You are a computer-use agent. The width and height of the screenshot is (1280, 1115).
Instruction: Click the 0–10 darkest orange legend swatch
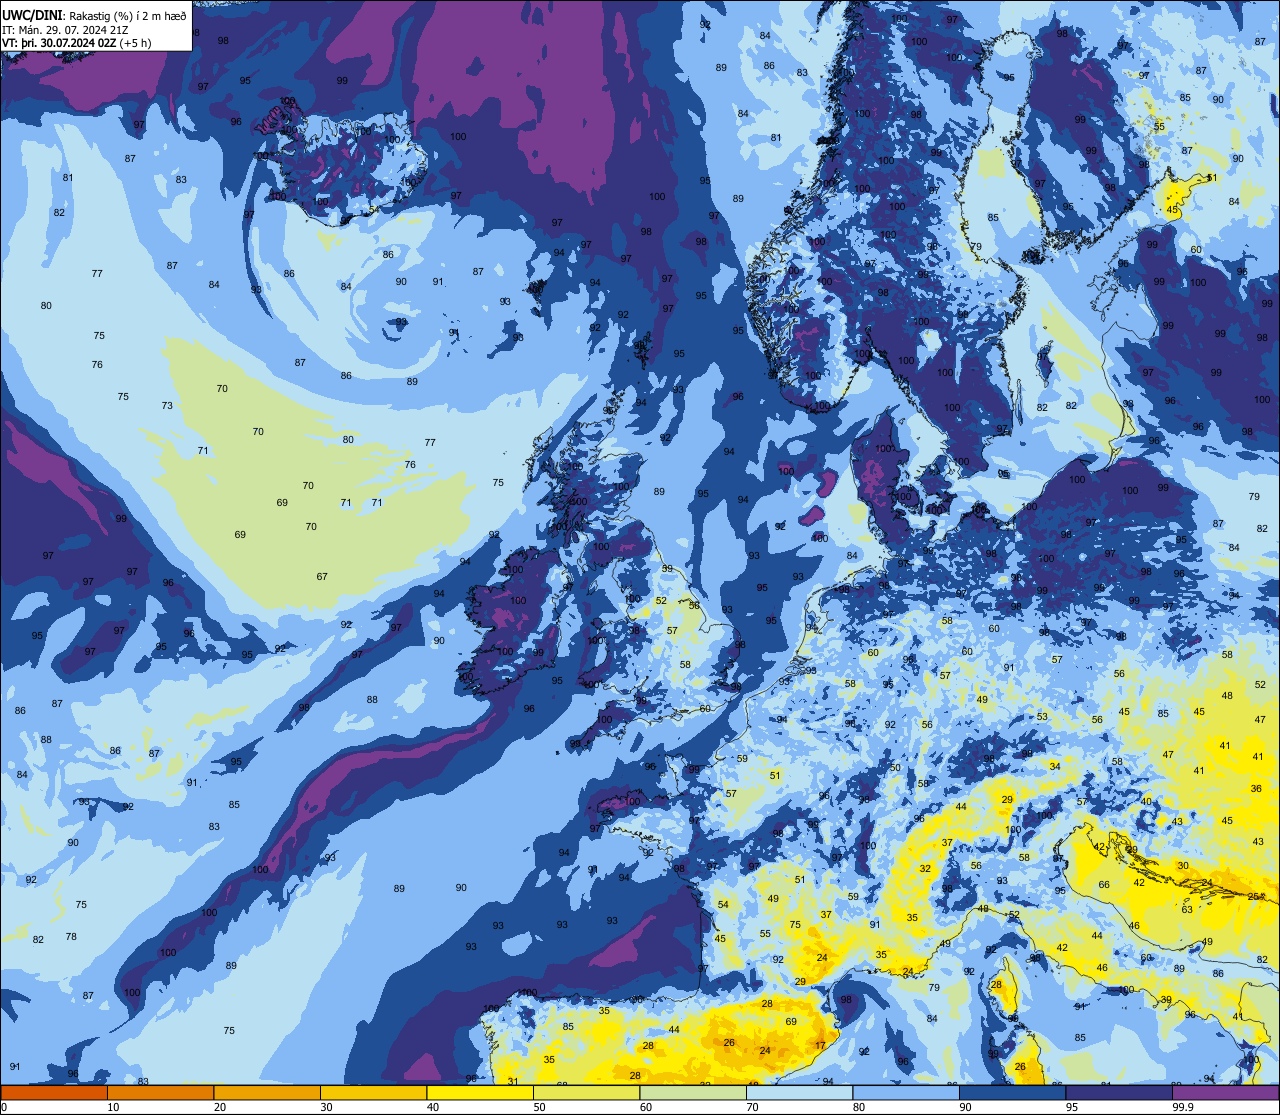click(x=54, y=1093)
